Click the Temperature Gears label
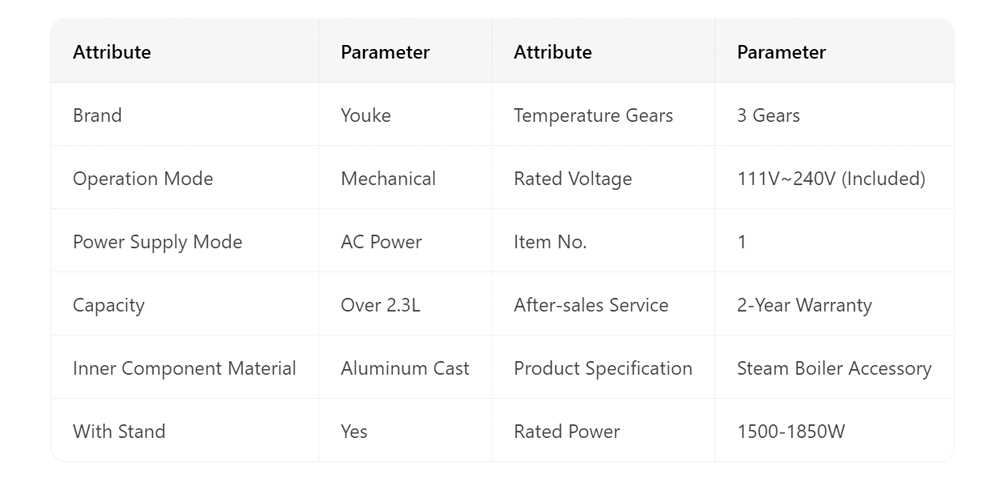This screenshot has width=1000, height=500. pos(593,116)
